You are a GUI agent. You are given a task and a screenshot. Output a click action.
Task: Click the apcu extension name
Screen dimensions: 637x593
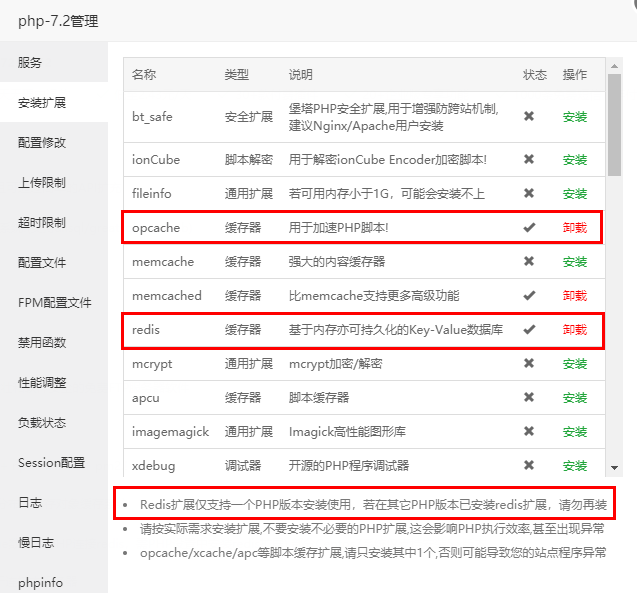click(146, 398)
